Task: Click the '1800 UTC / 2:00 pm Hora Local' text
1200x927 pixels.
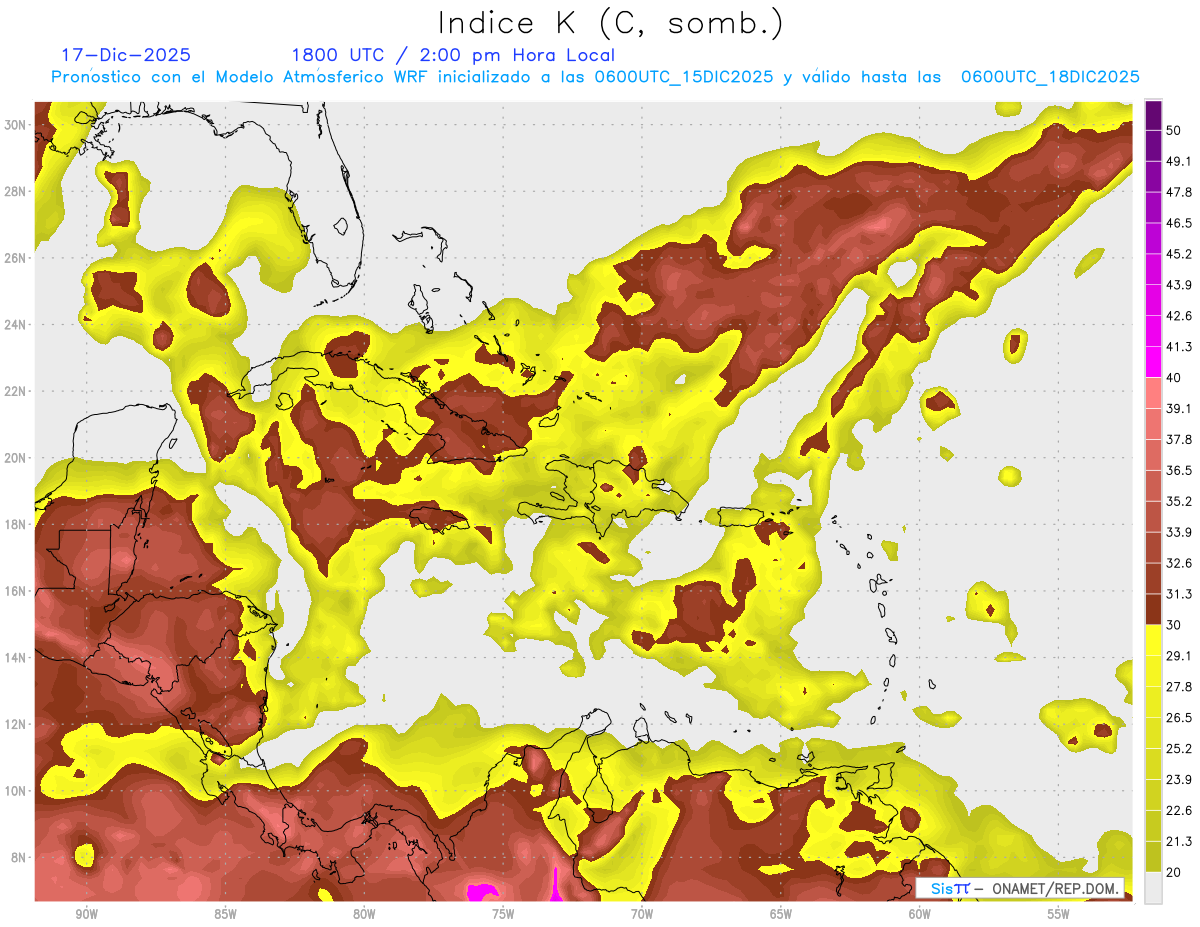Action: coord(453,55)
